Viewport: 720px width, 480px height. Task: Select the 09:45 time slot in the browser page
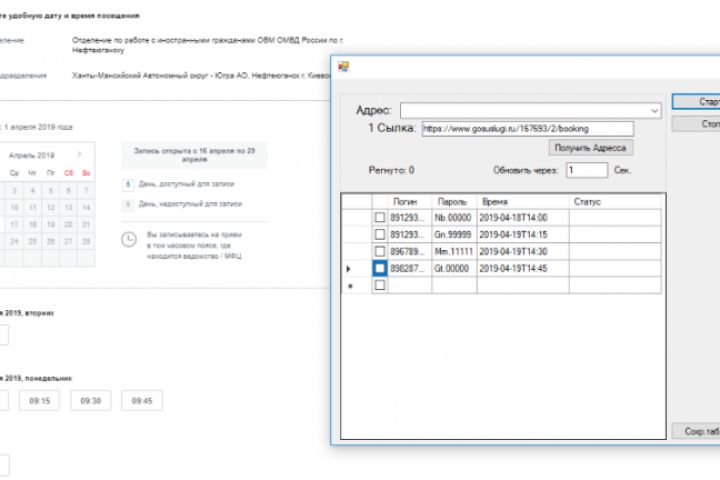[141, 401]
